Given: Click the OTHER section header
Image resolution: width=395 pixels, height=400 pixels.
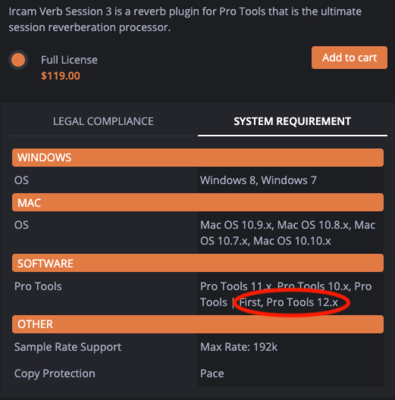Looking at the screenshot, I should [198, 324].
